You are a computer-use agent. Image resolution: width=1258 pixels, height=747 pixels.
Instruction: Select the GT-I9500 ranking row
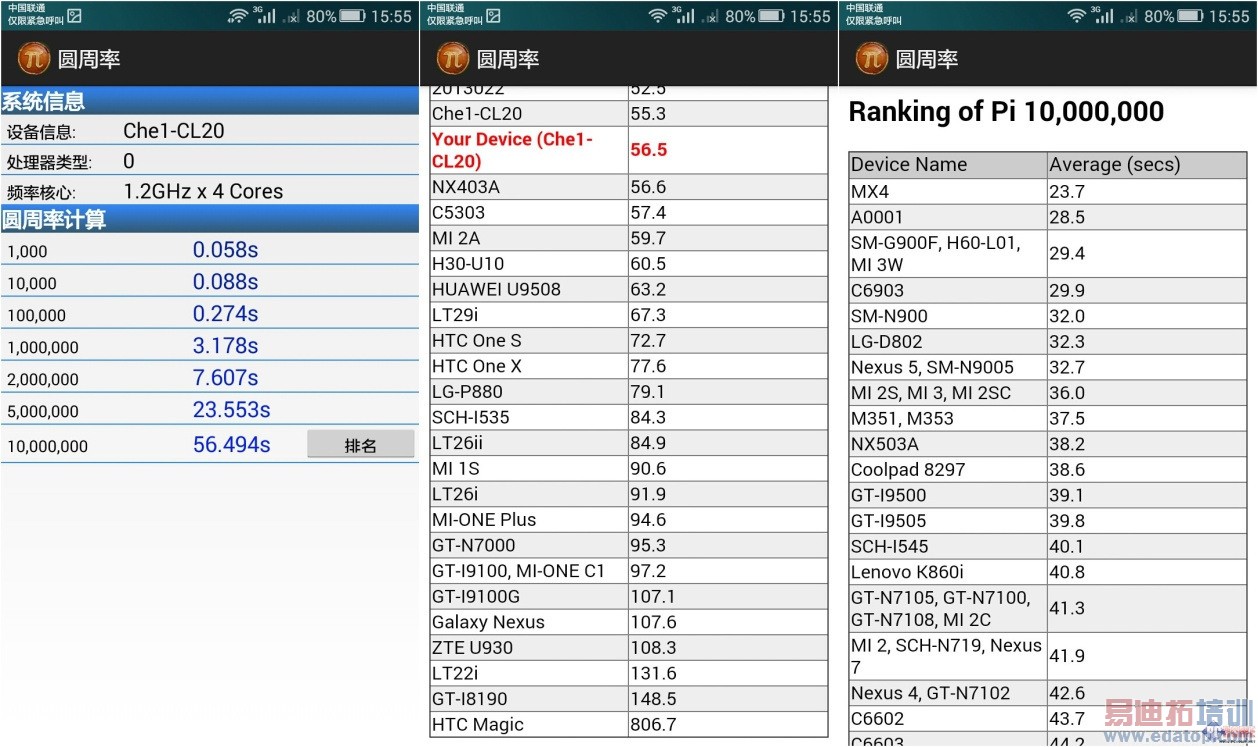click(x=1048, y=495)
